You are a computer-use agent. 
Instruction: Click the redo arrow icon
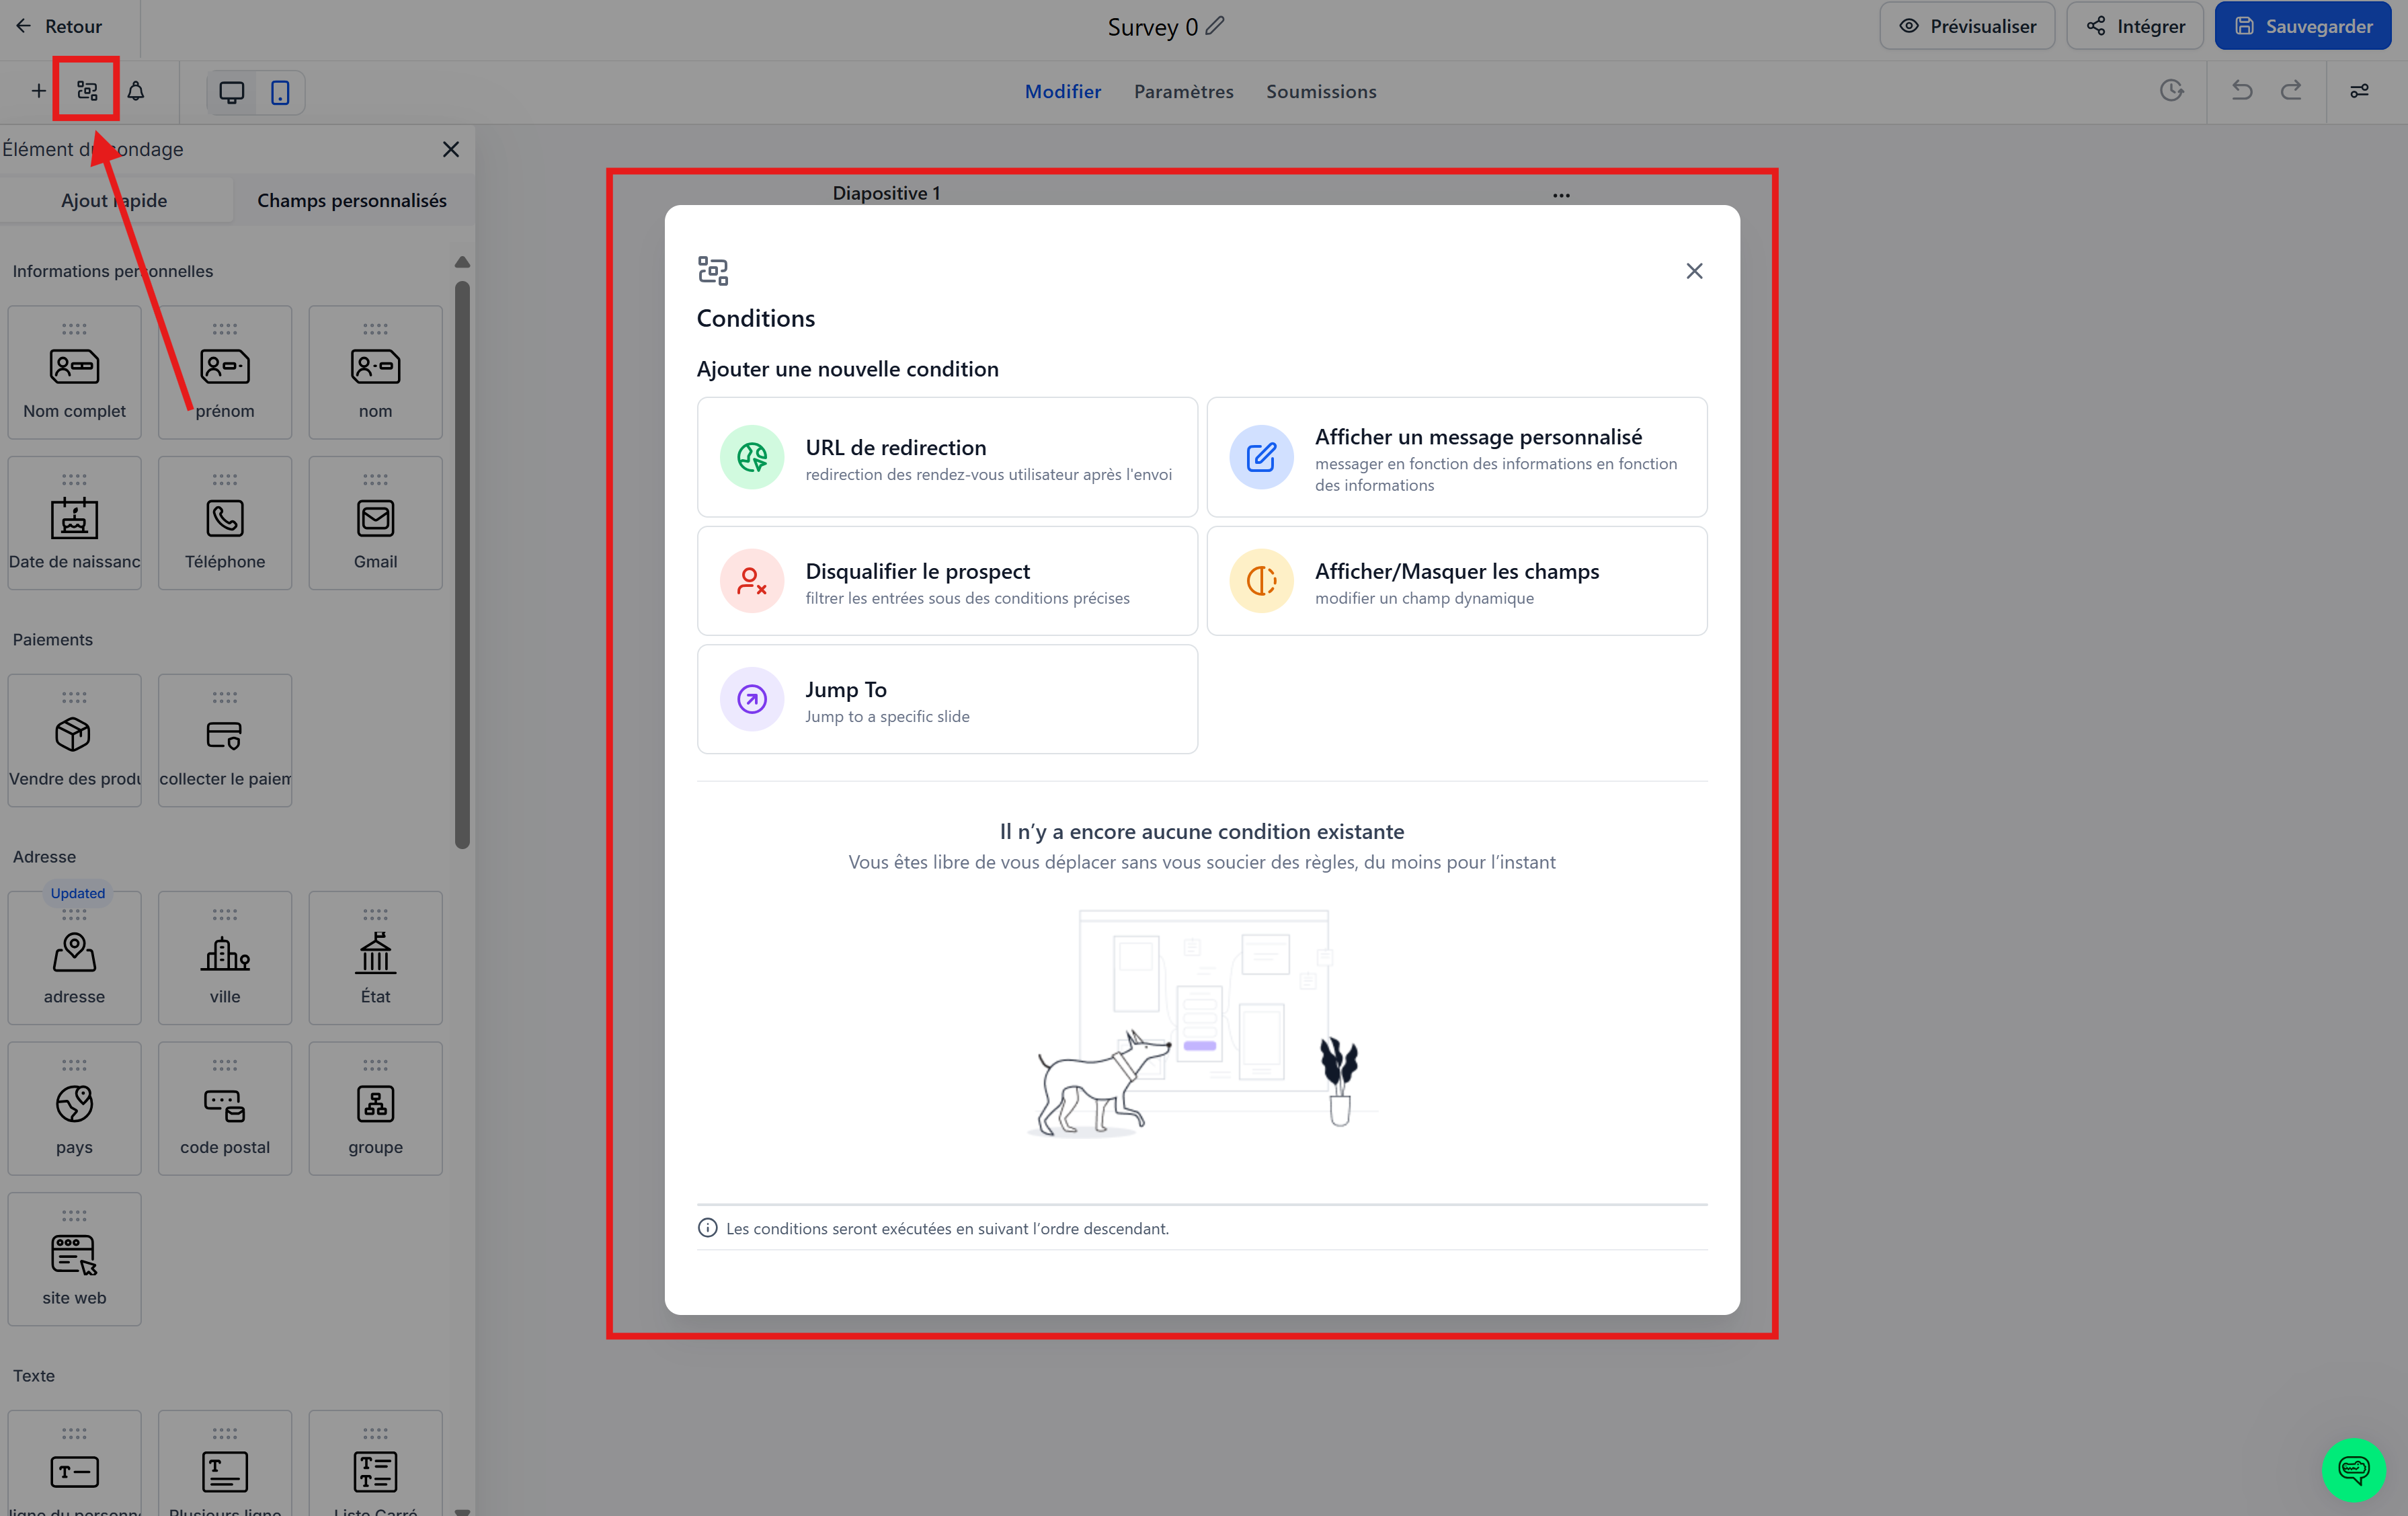pos(2291,91)
